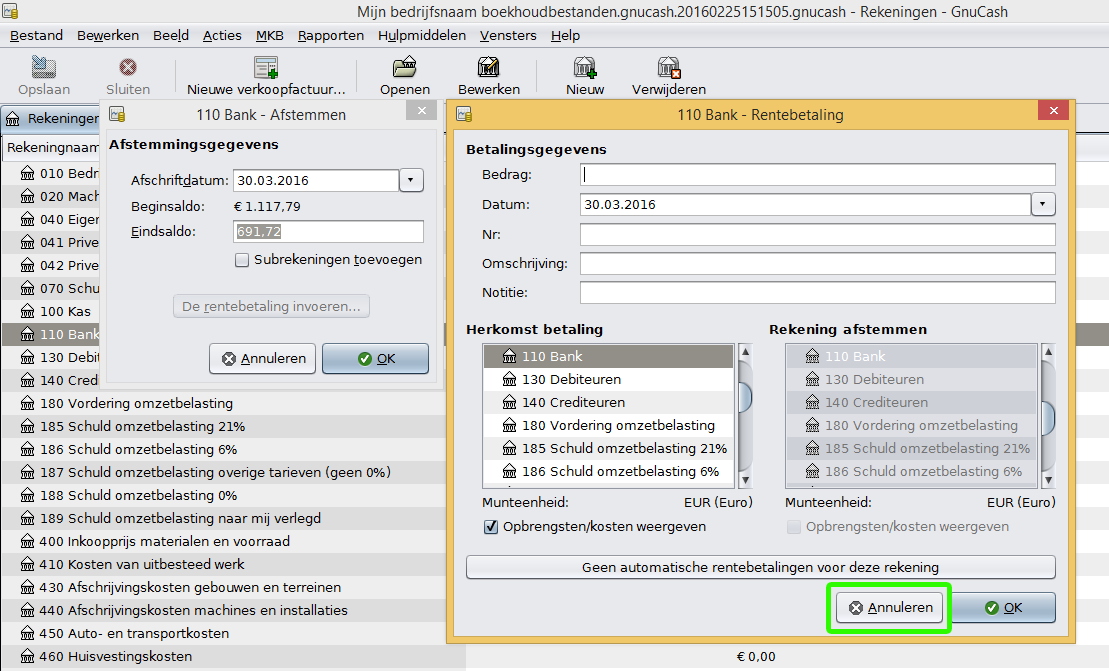Toggle Subrekeningen toevoegen checkbox
The image size is (1109, 671).
click(x=242, y=260)
